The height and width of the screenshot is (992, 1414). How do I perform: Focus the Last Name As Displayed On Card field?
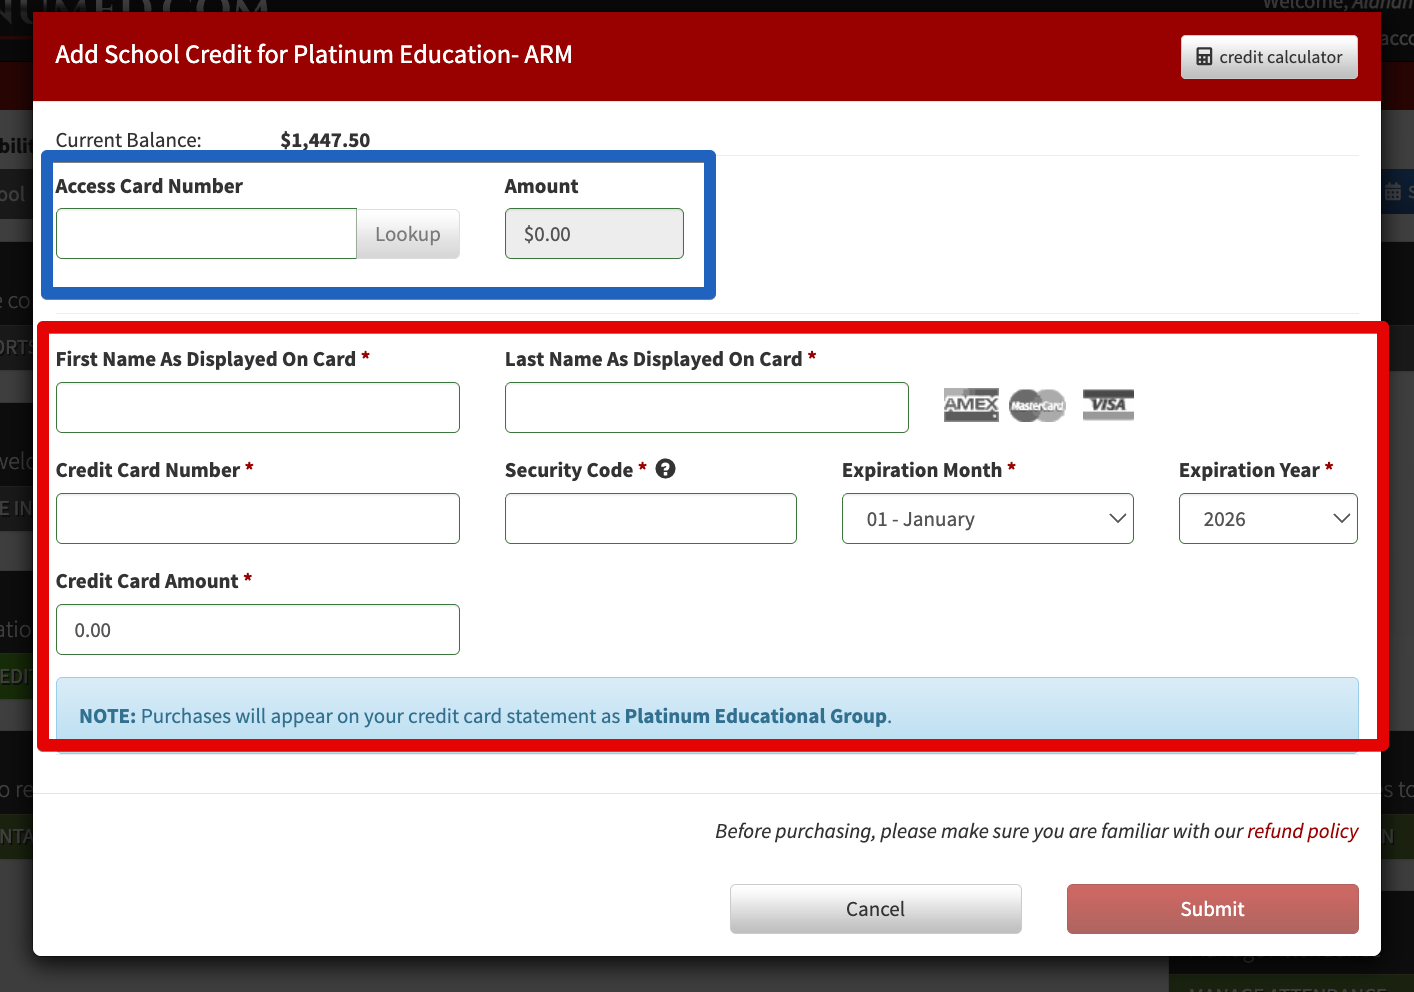(707, 408)
